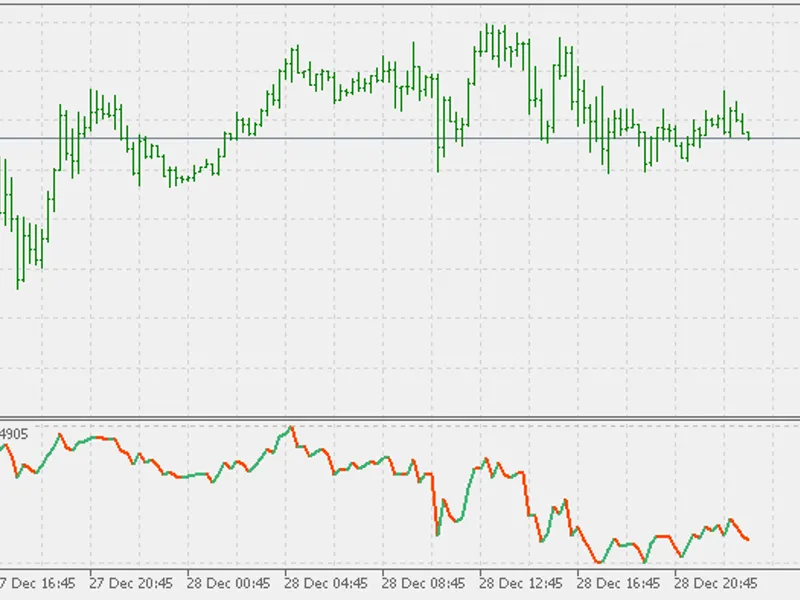
Task: Click the '28 Dec 12:45' time label
Action: [521, 583]
